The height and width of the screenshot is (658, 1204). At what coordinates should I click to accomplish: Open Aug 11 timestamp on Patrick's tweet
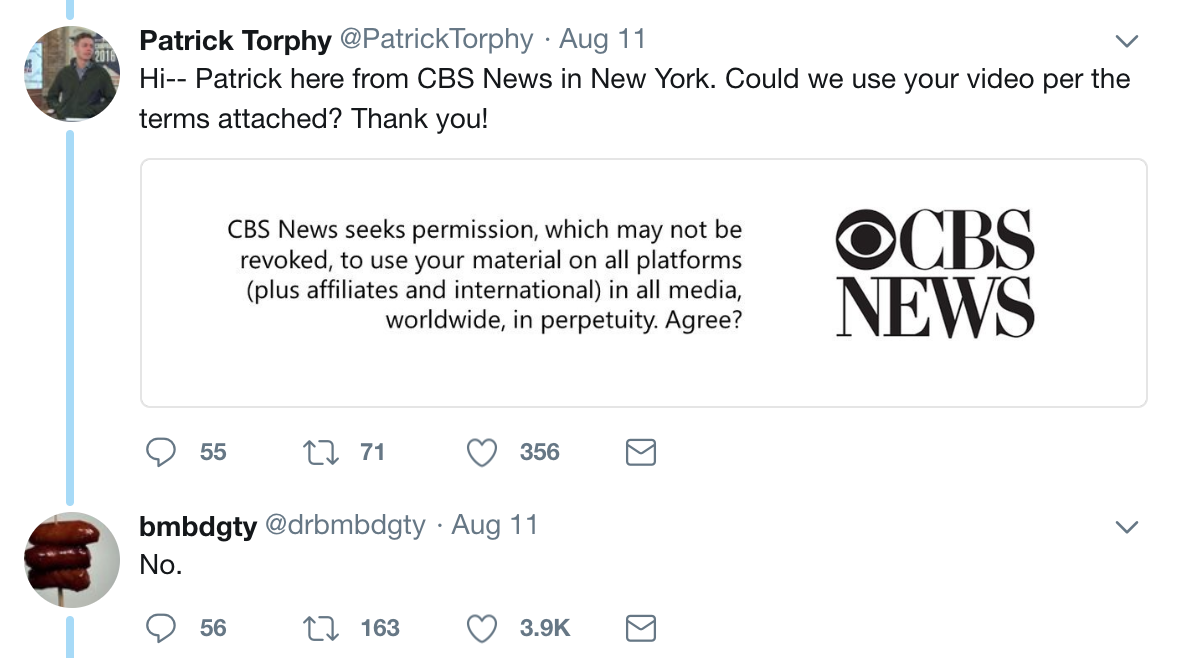603,40
